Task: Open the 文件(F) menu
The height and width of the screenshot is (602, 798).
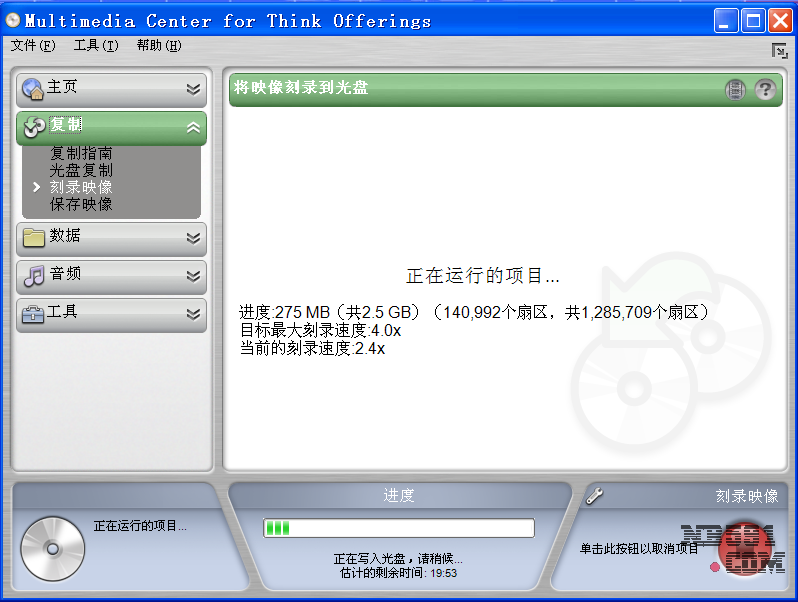Action: tap(33, 45)
